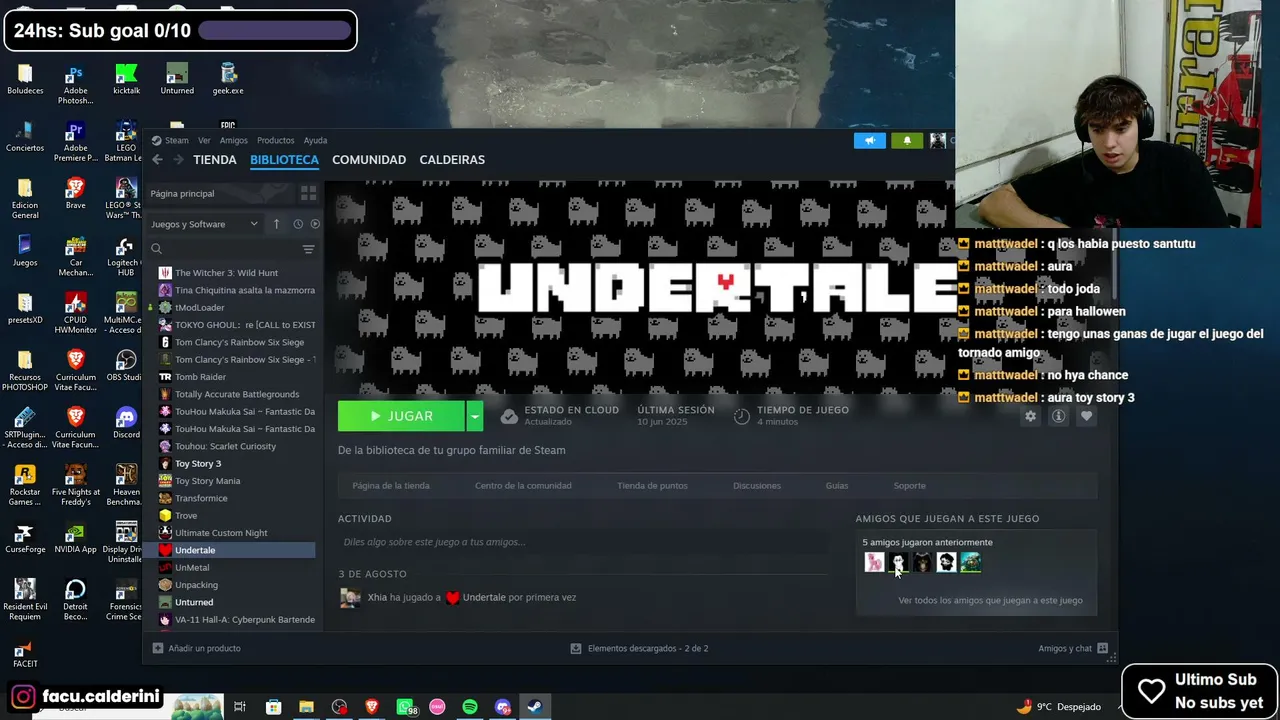Open the Productos menu
Viewport: 1280px width, 720px height.
coord(275,141)
